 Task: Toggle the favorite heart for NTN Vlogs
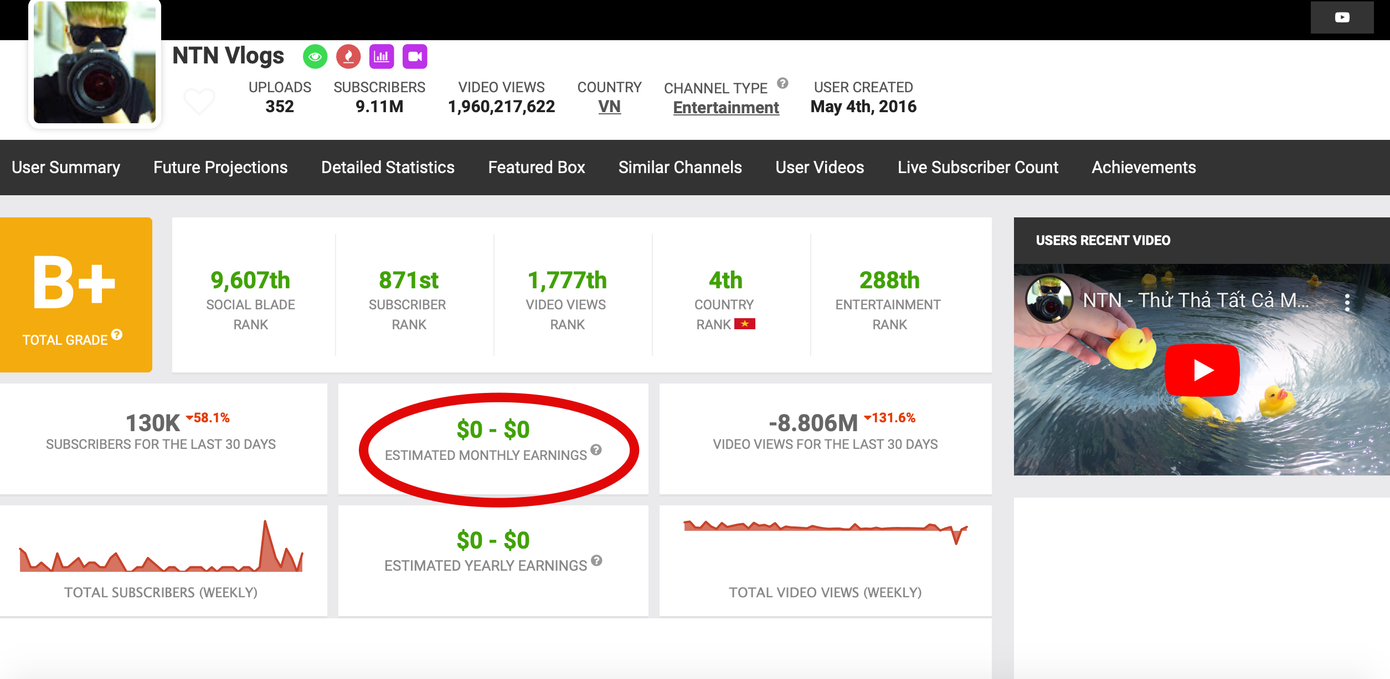click(x=199, y=101)
